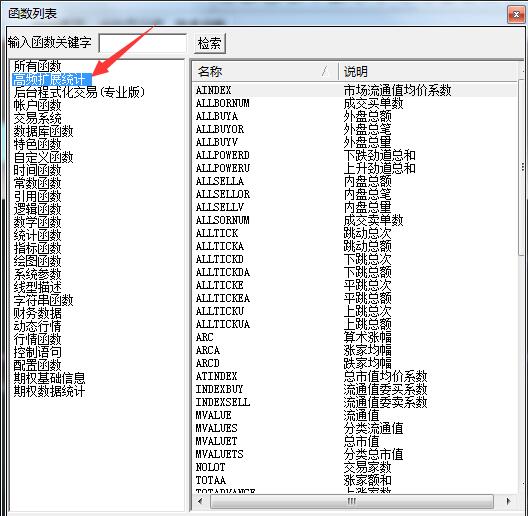Select the ALLTICKEA function row
The width and height of the screenshot is (528, 516).
coord(355,298)
